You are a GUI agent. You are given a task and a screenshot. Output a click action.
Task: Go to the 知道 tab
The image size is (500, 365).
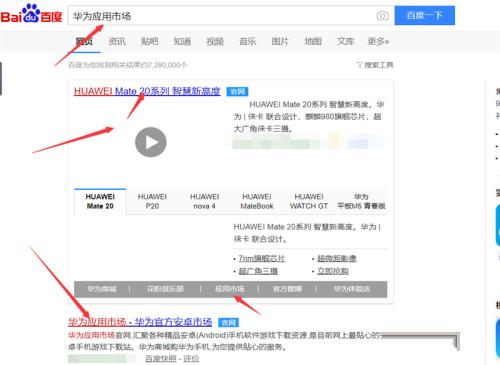(x=182, y=42)
